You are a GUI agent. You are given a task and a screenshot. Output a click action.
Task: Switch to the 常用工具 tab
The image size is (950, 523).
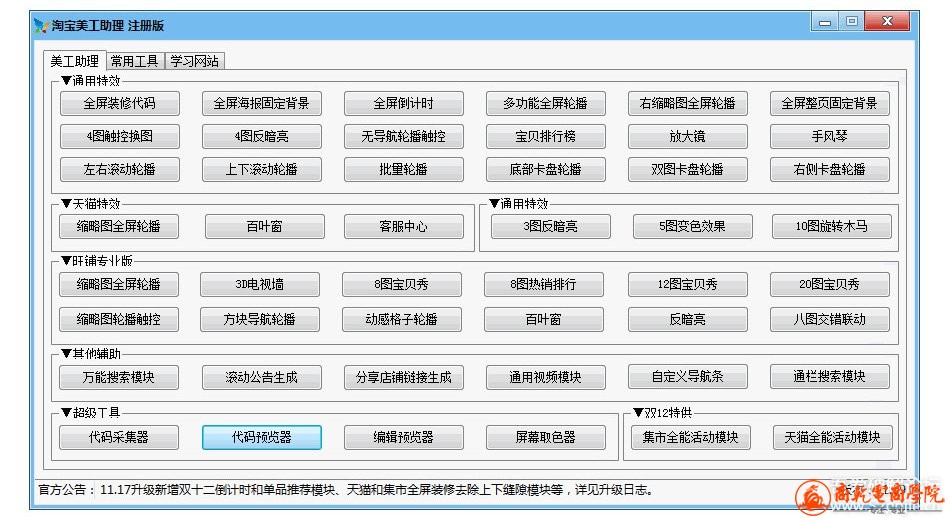[134, 61]
